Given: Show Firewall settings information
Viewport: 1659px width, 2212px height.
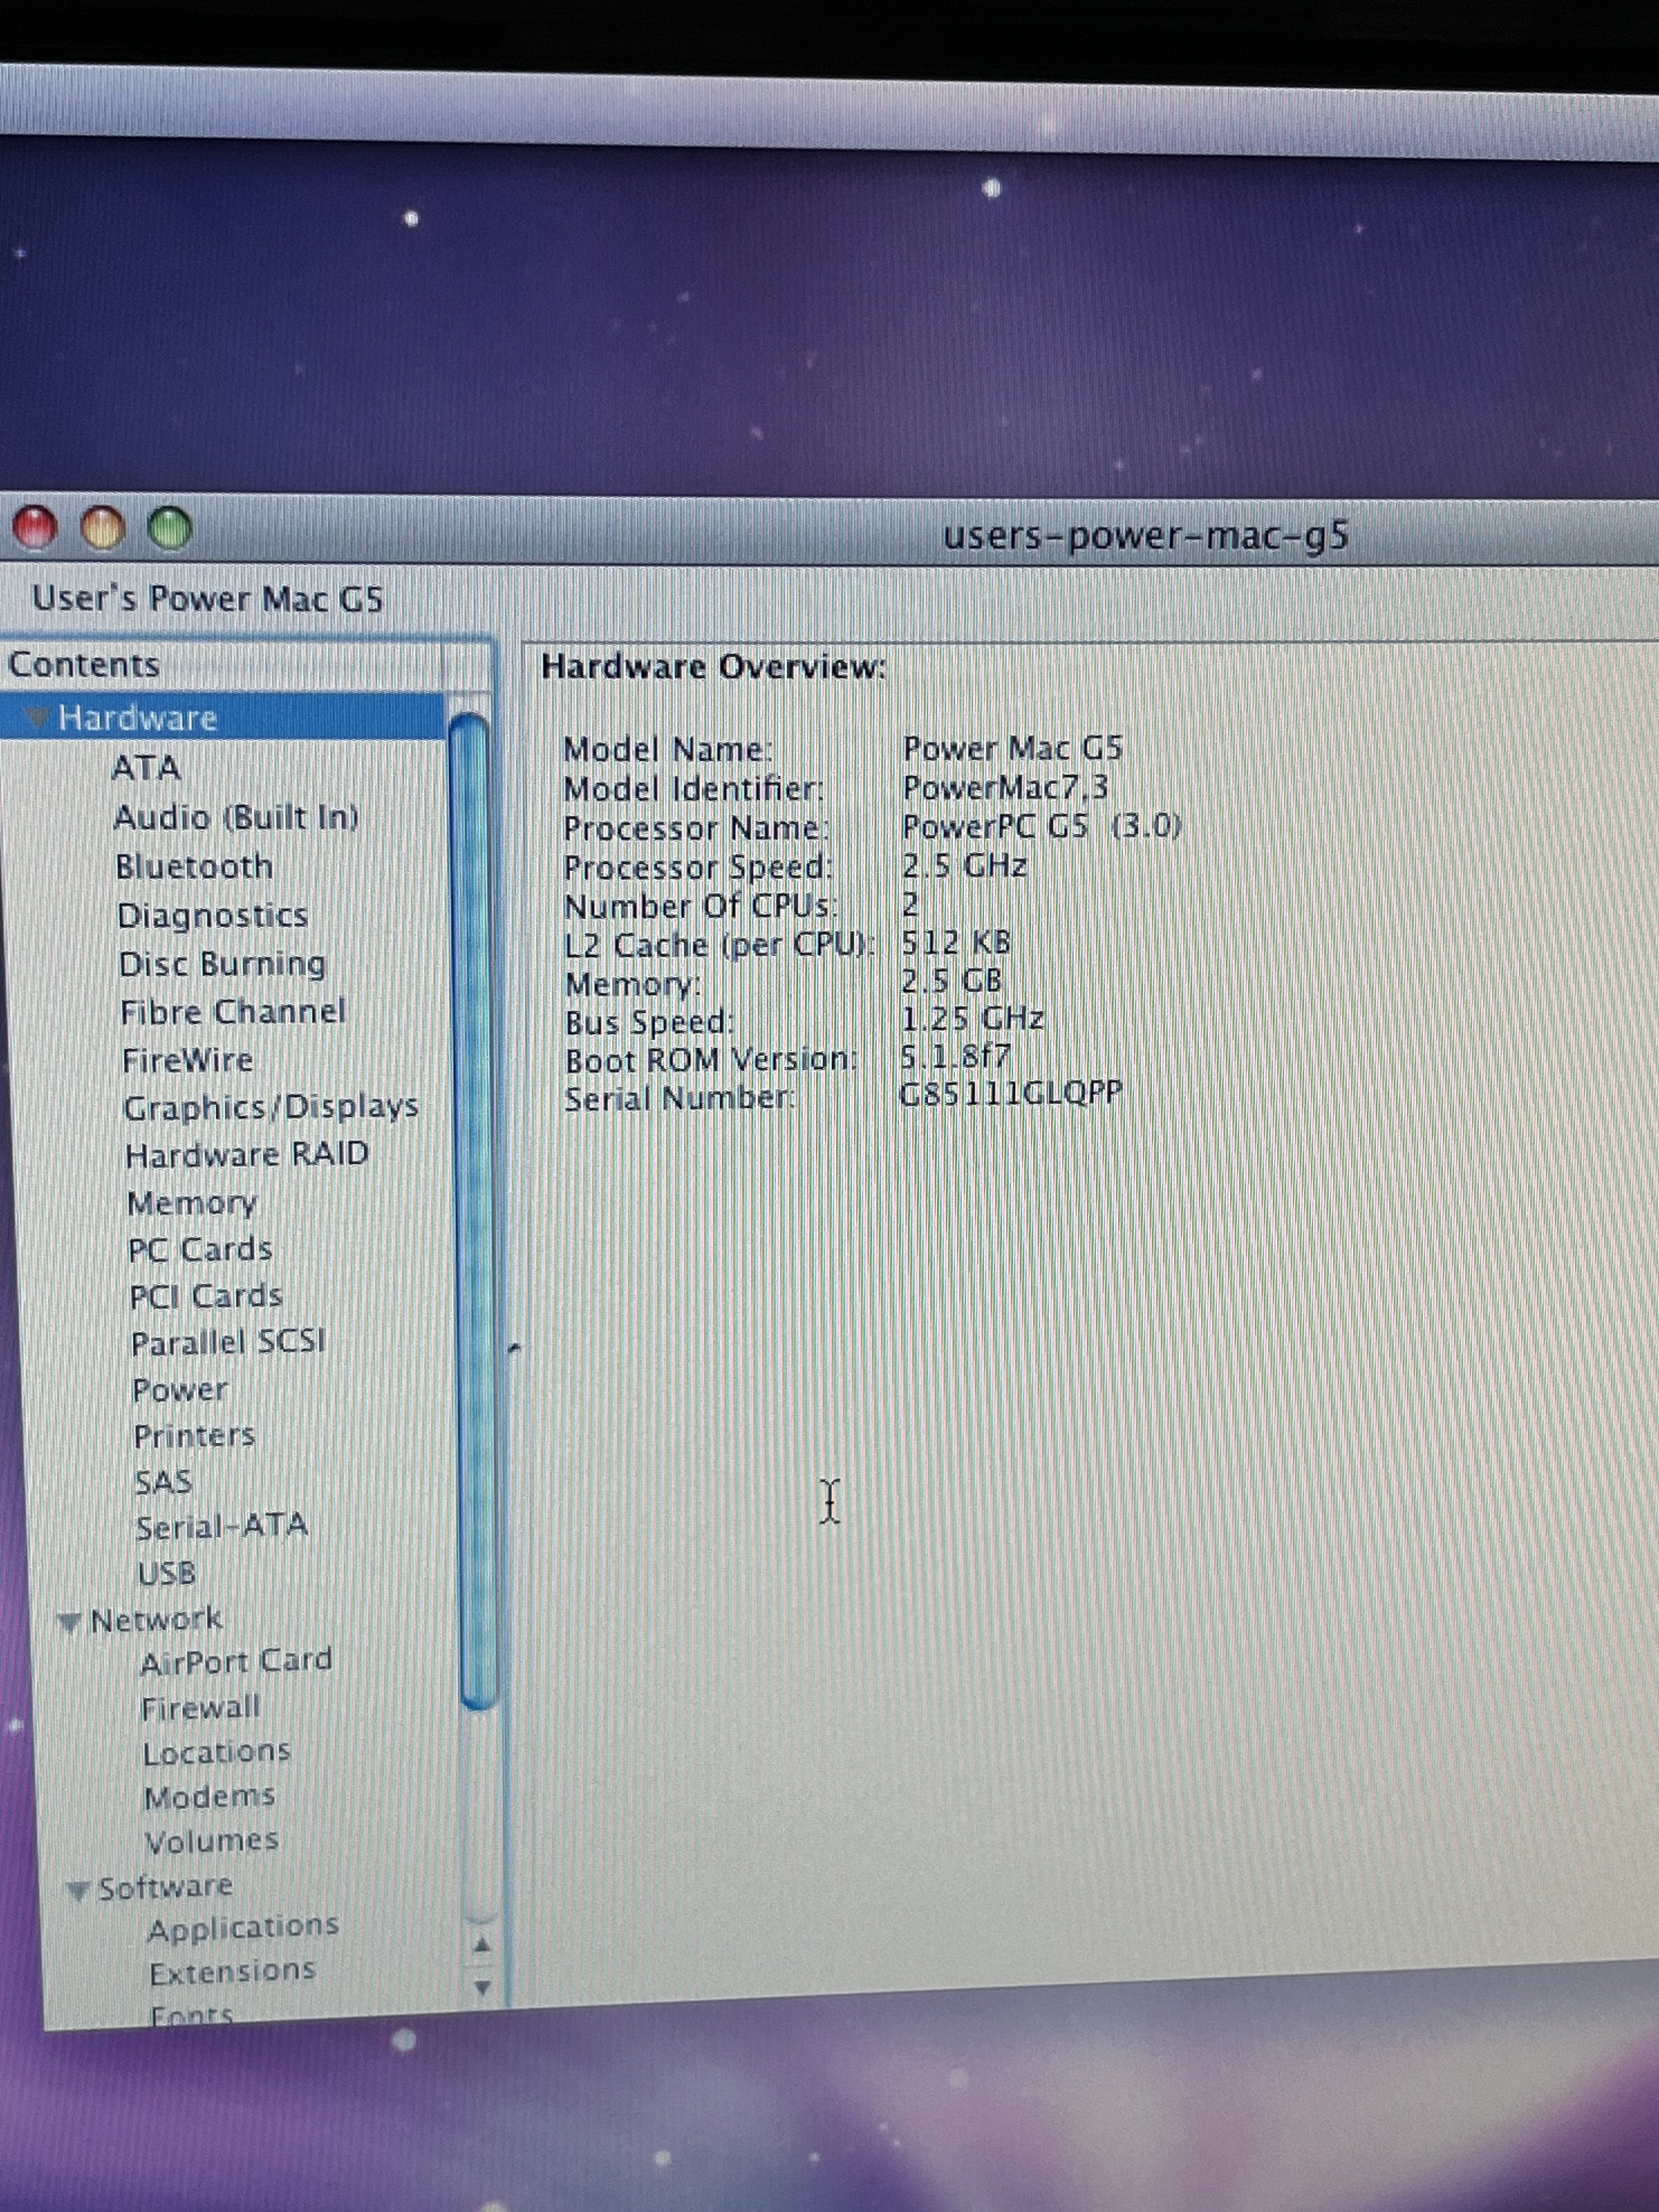Looking at the screenshot, I should [201, 1708].
